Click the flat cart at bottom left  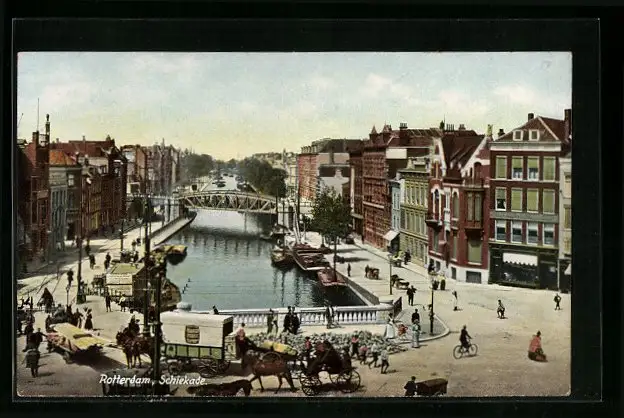77,340
